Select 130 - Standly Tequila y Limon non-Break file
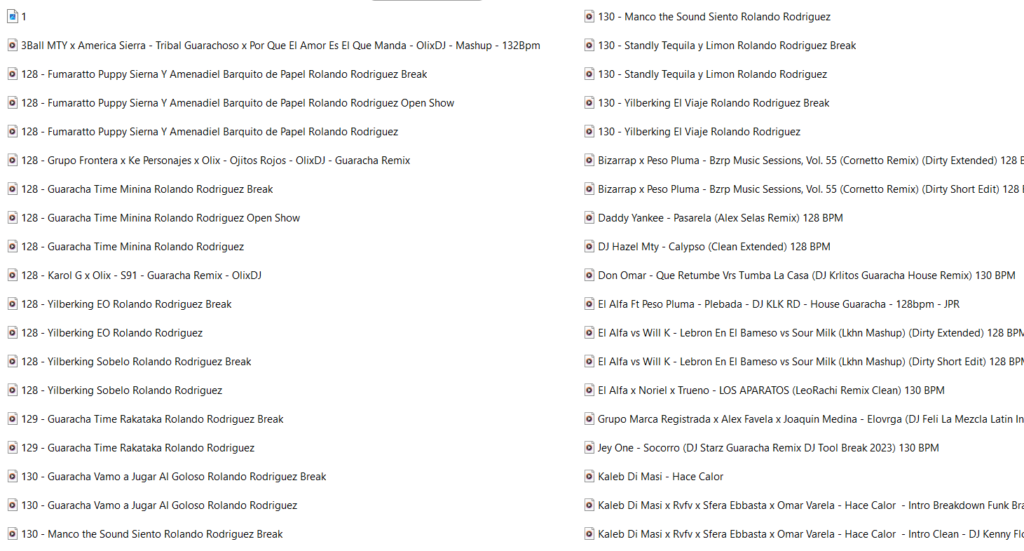The width and height of the screenshot is (1024, 551). 712,74
